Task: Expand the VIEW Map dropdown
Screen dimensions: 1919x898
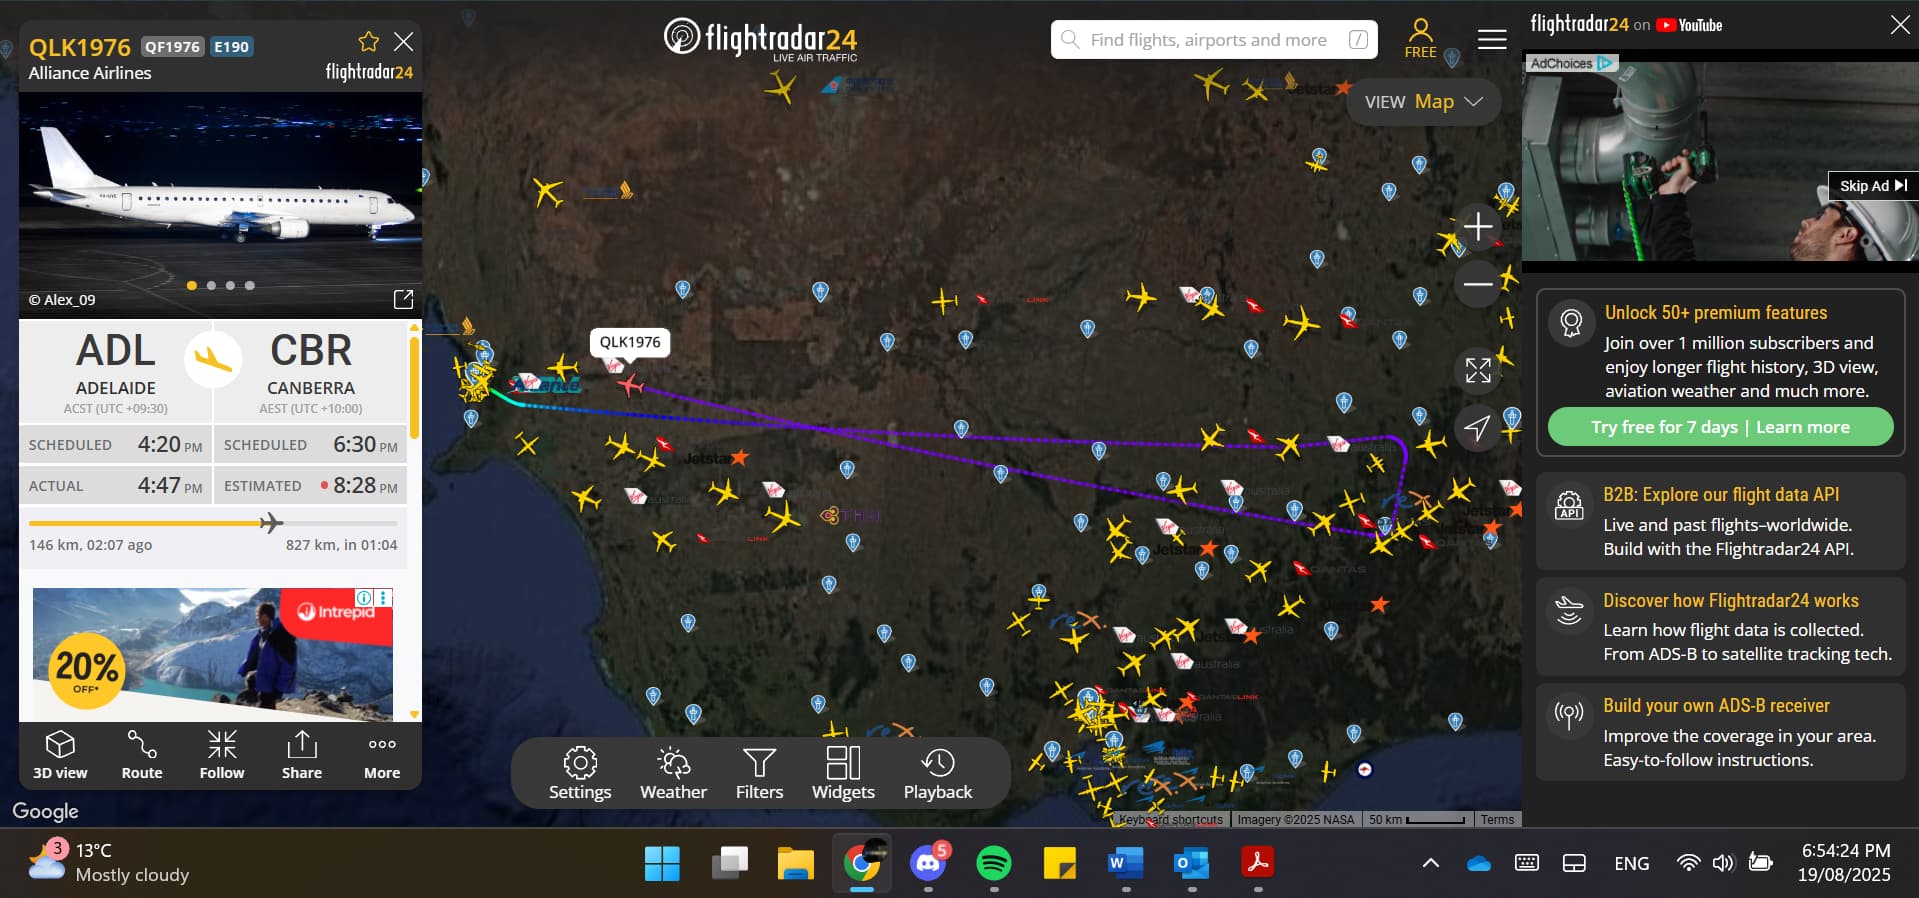Action: pos(1423,102)
